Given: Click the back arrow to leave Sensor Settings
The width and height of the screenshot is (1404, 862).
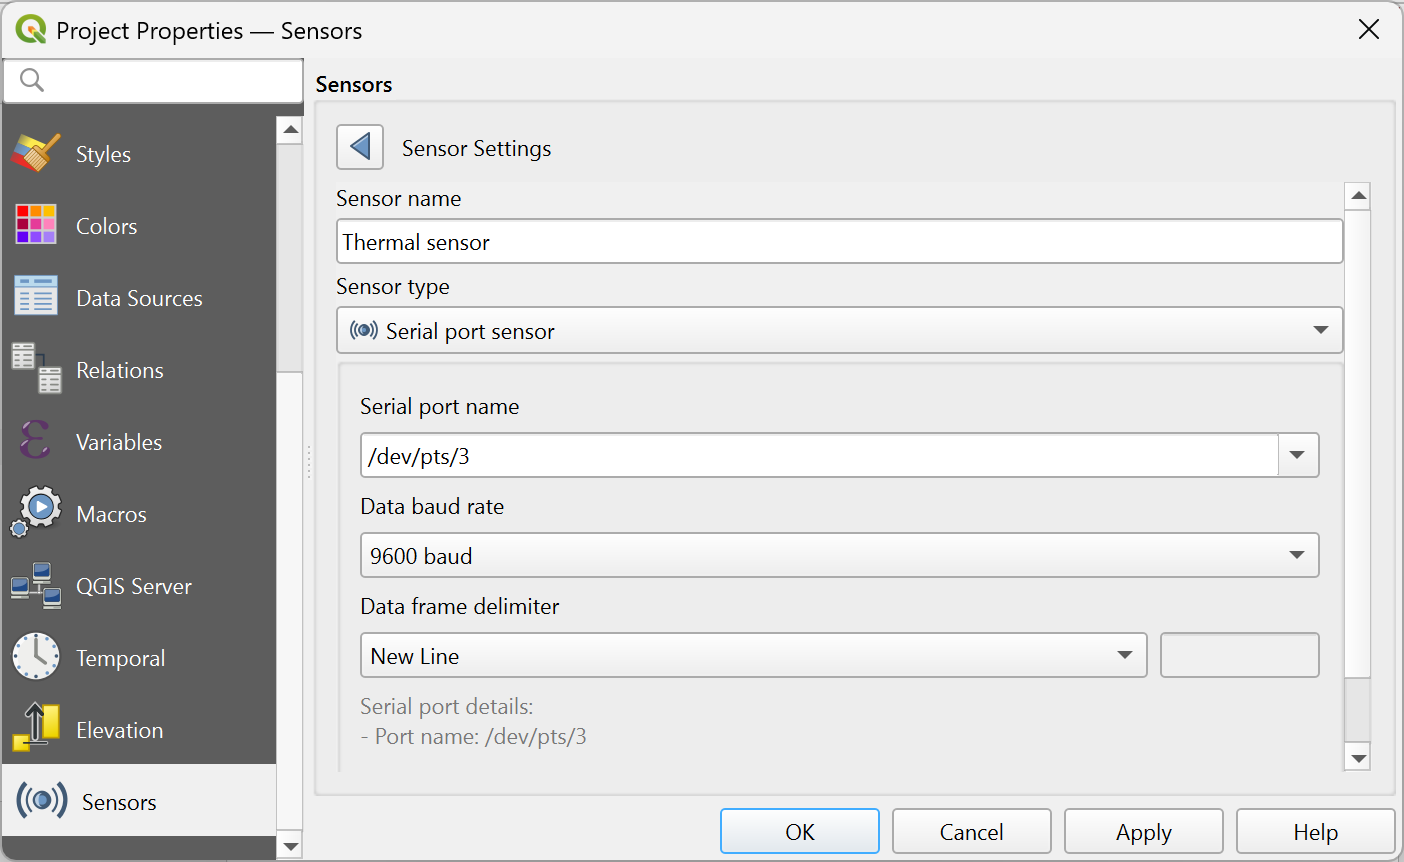Looking at the screenshot, I should 360,146.
